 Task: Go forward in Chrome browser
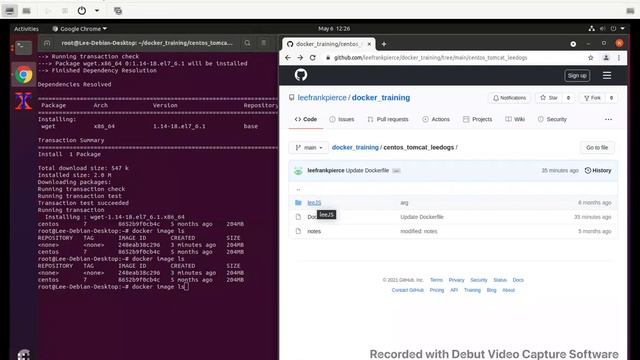(x=300, y=58)
